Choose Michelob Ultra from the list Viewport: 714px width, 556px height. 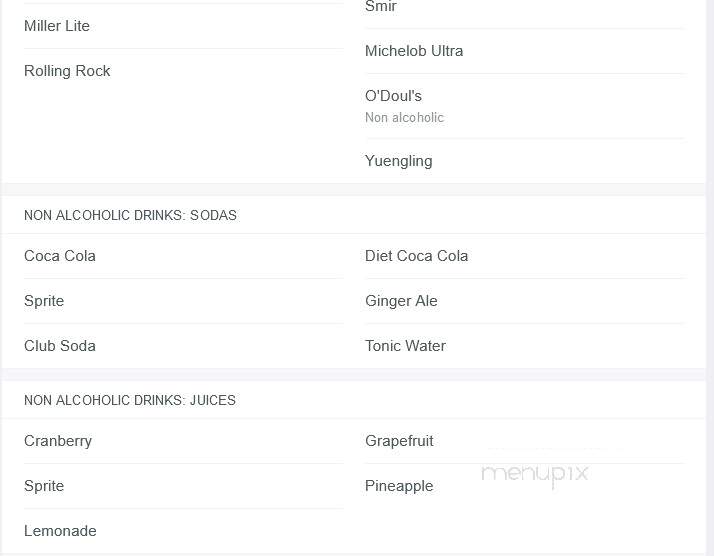coord(414,51)
